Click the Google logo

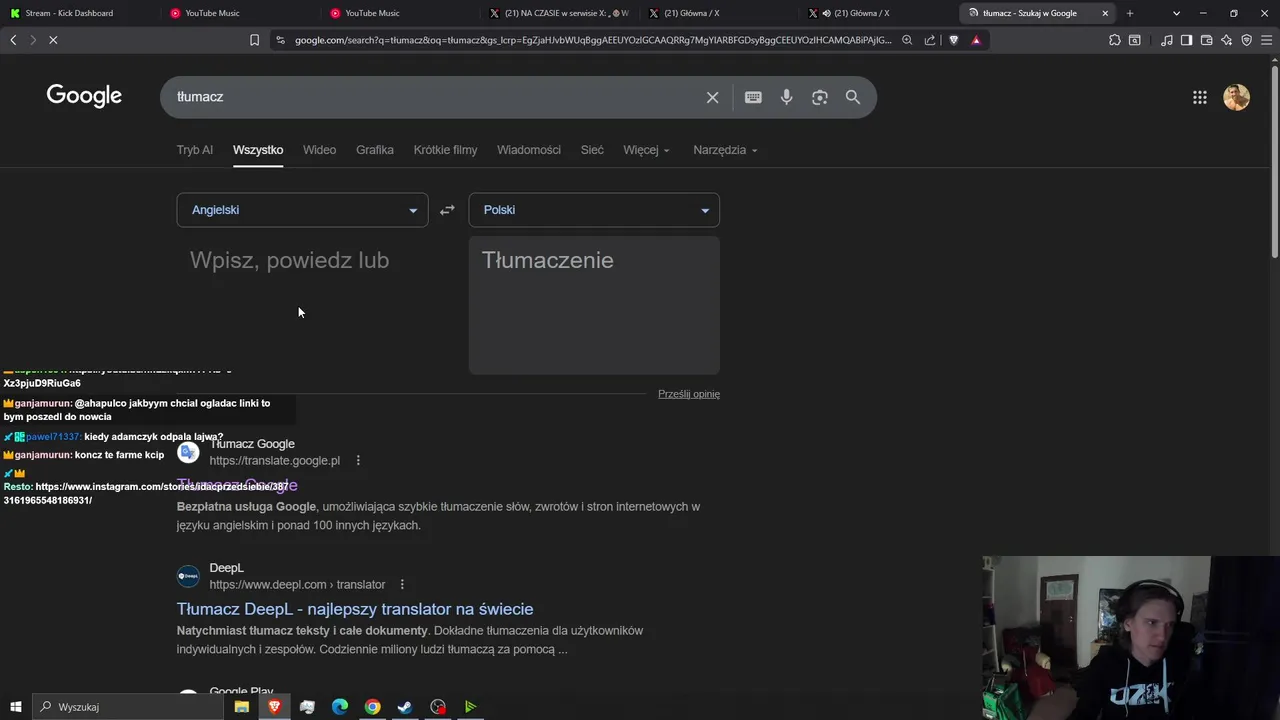84,96
